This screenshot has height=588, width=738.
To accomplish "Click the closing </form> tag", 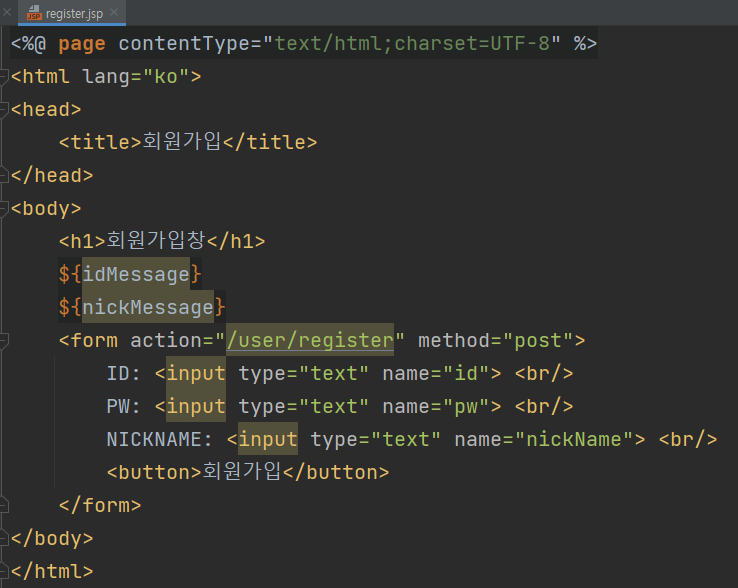I will tap(100, 505).
